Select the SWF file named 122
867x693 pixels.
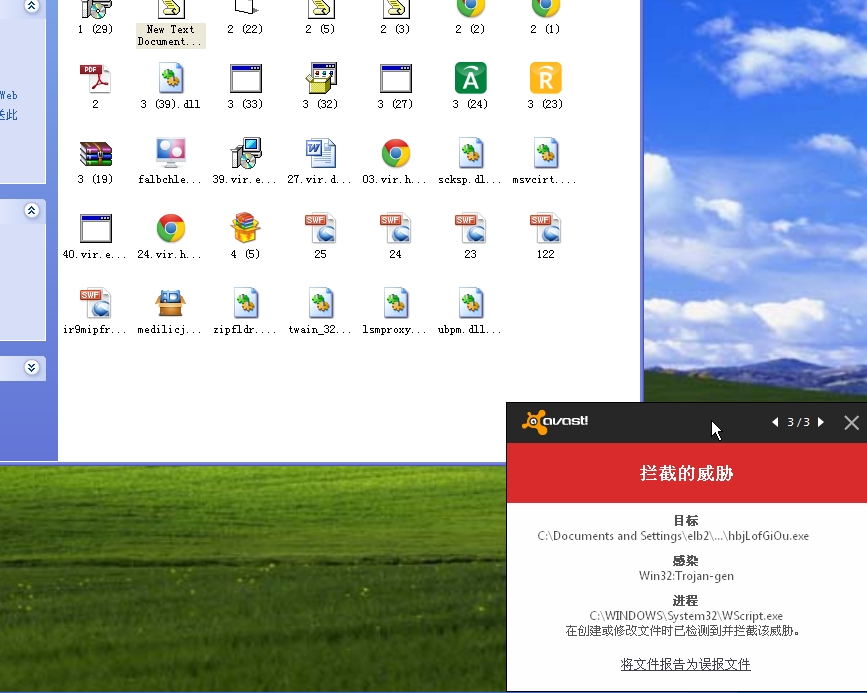click(545, 229)
